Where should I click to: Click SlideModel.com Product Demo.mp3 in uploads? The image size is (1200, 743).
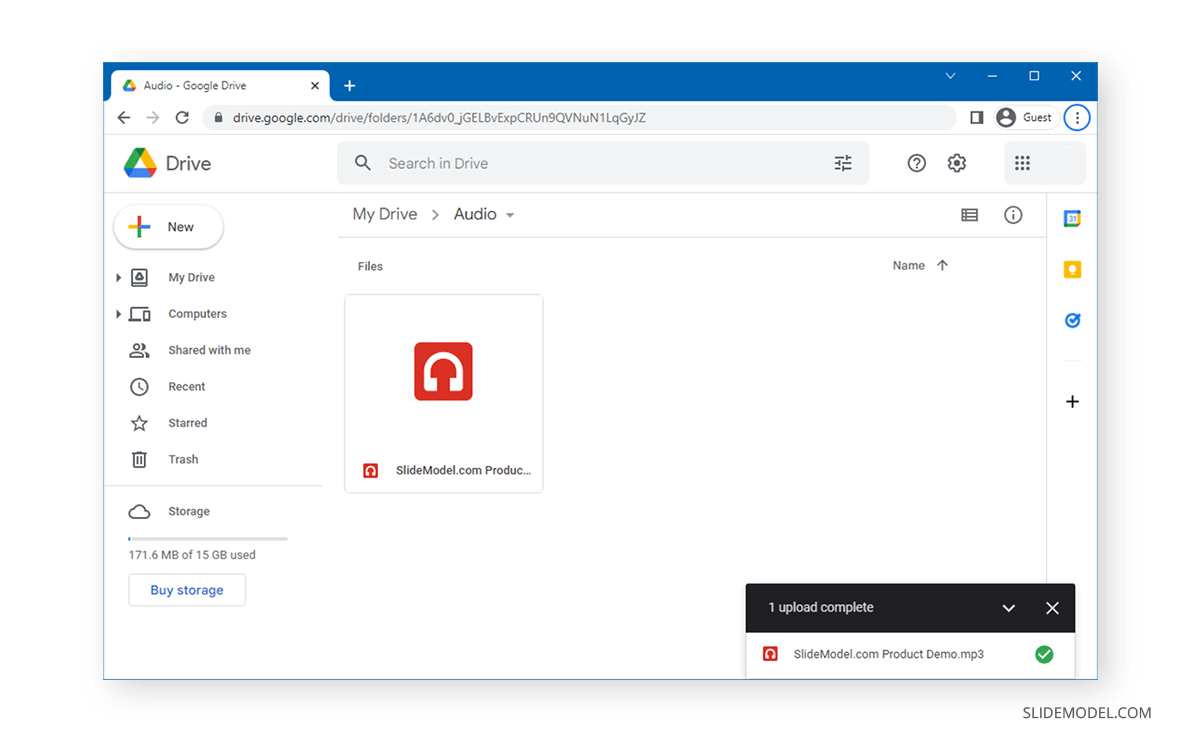coord(888,654)
